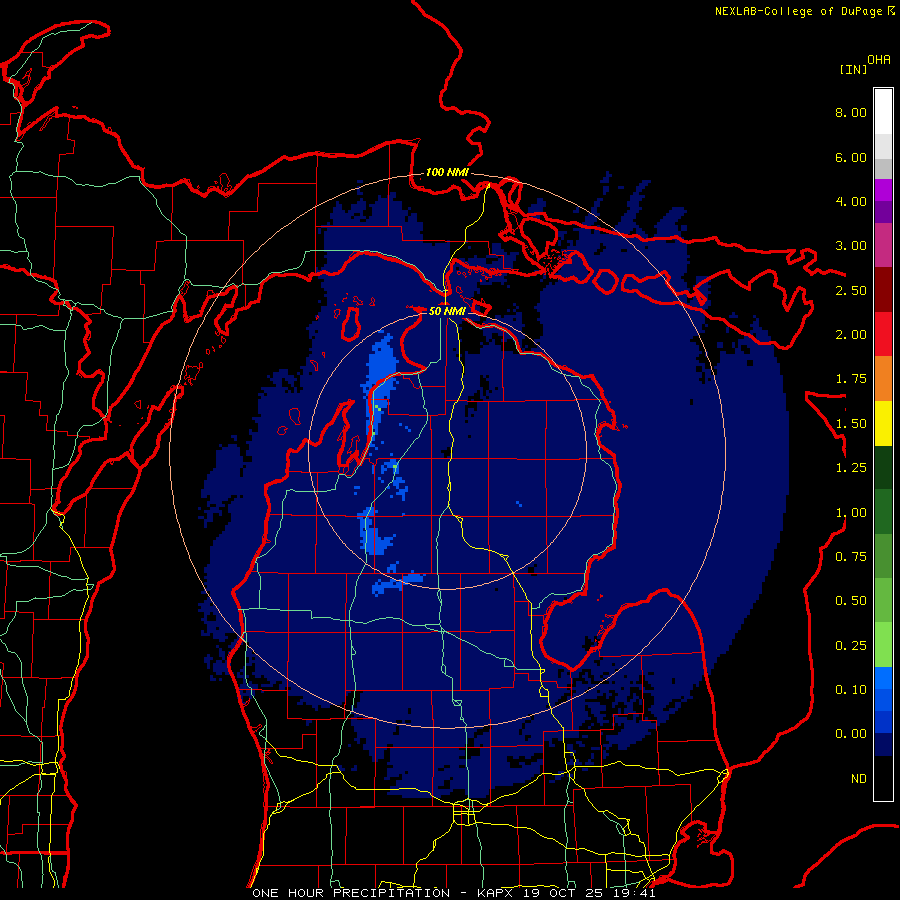
Task: Click the bright red 2.00 legend swatch
Action: [x=883, y=334]
